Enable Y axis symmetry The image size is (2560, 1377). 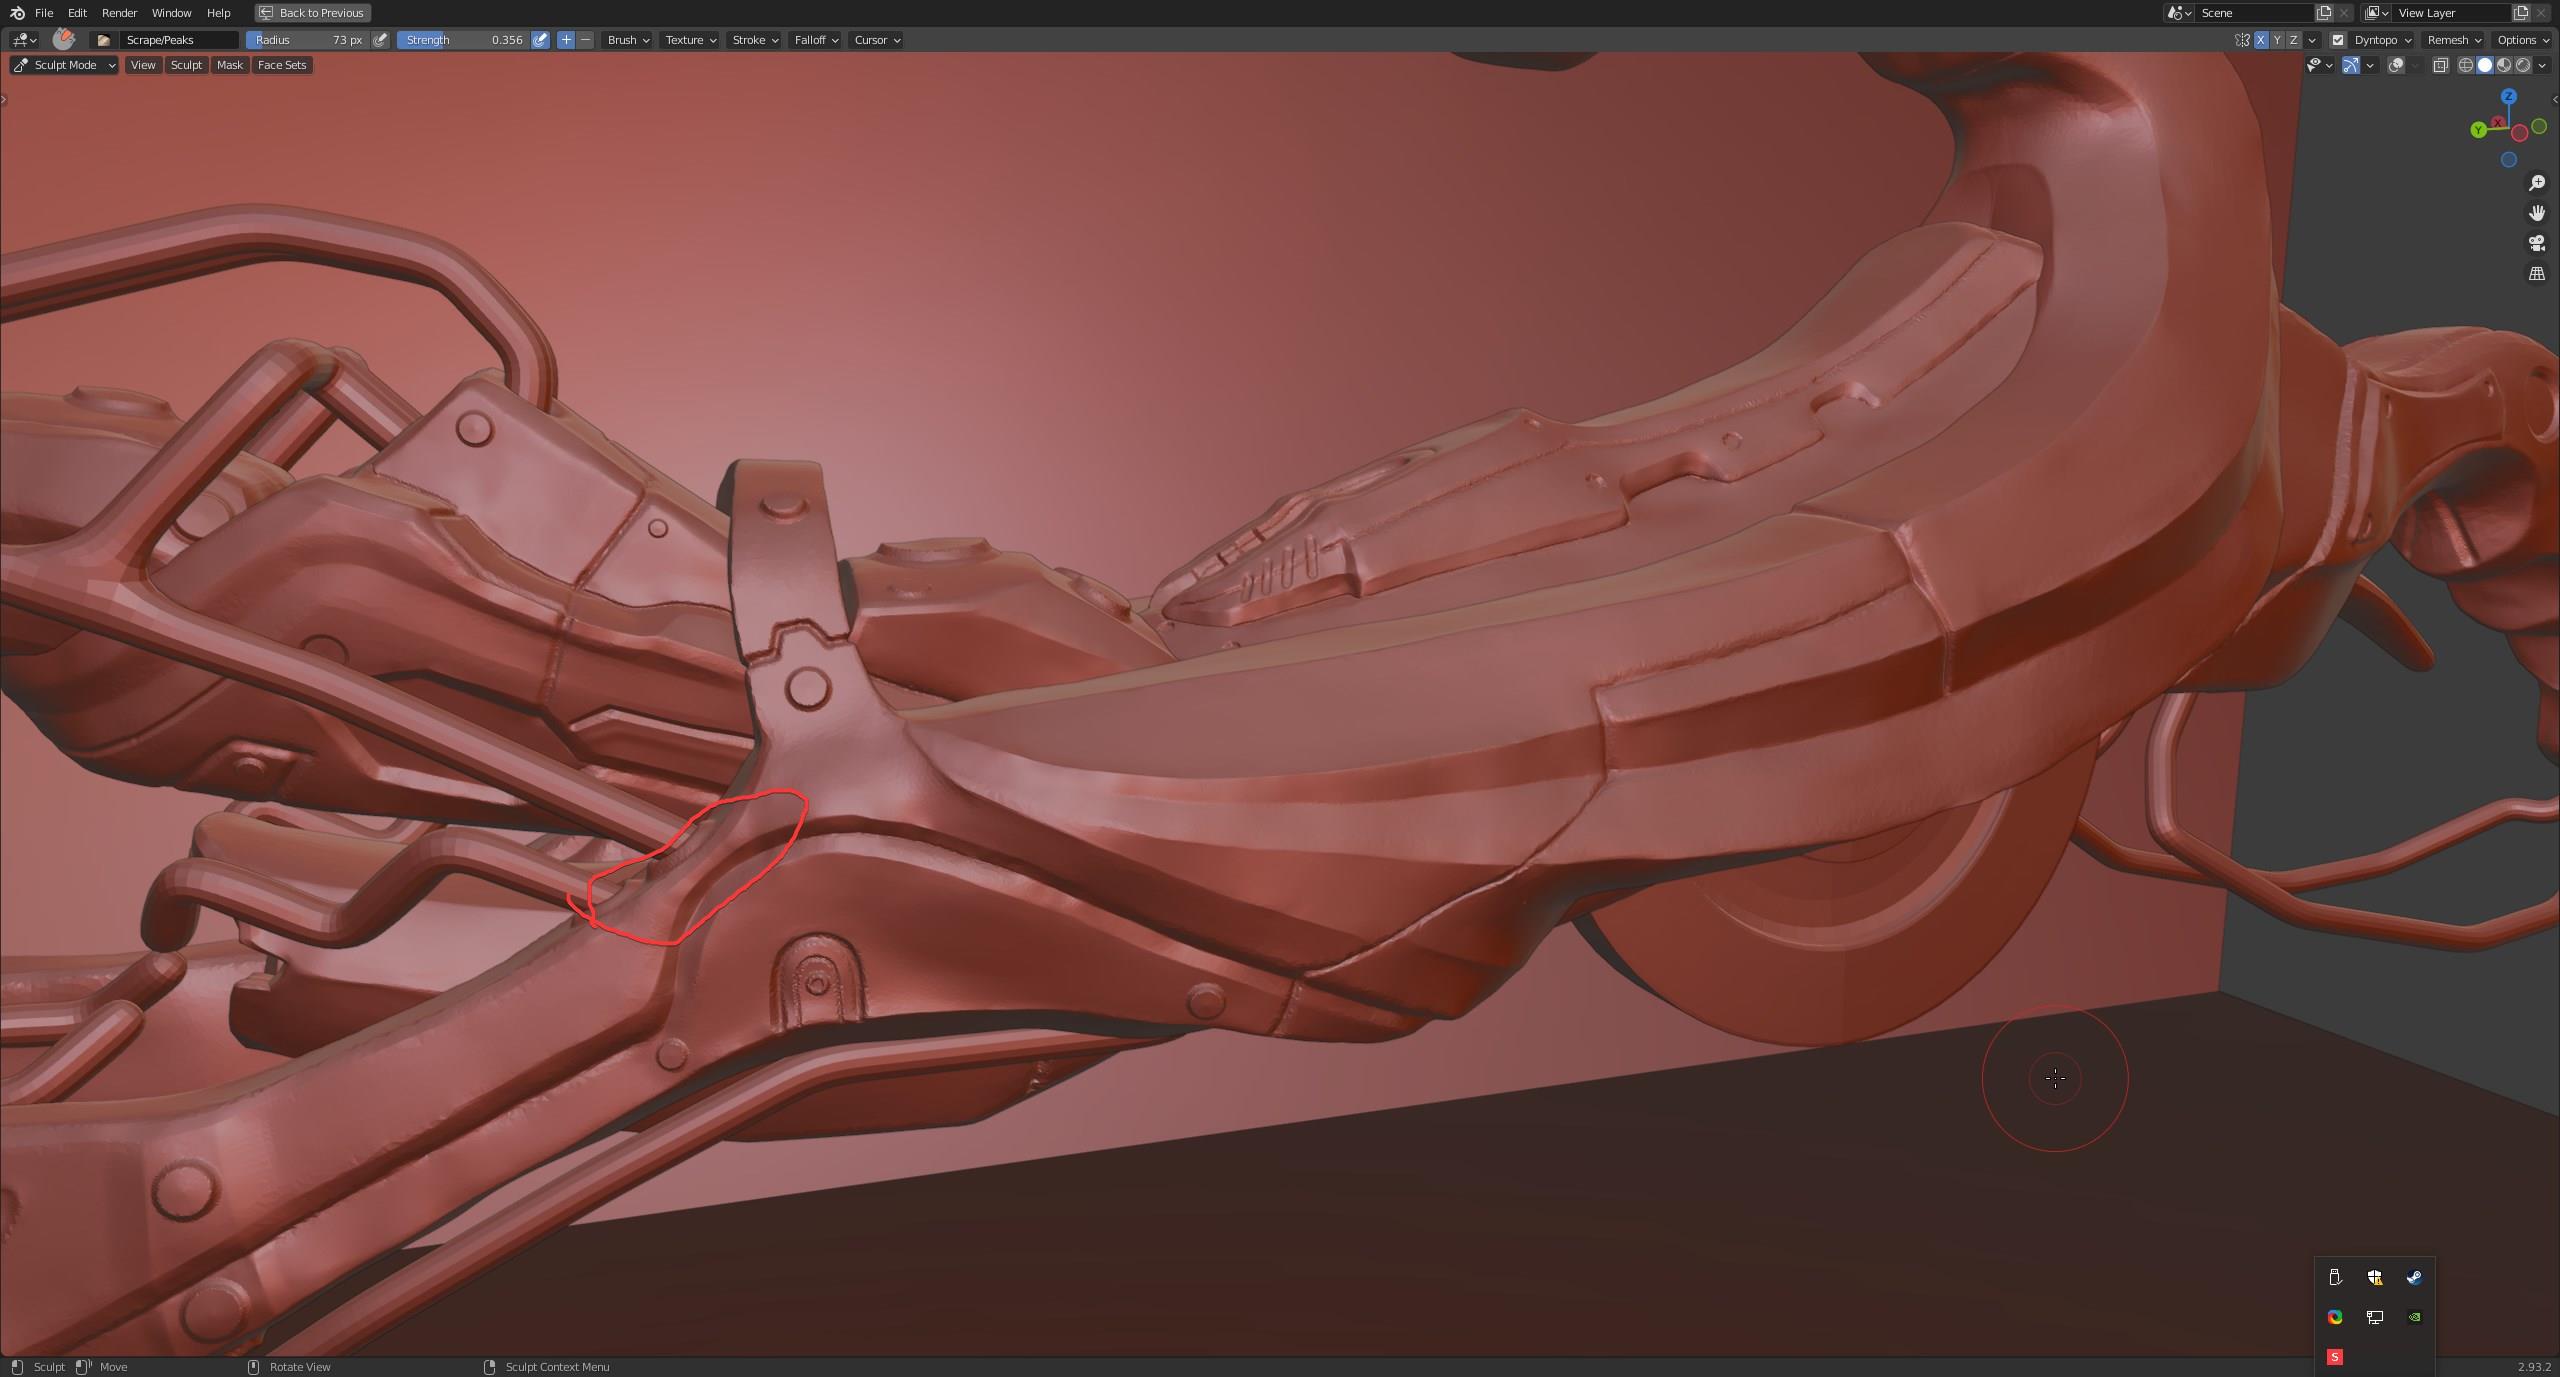[2277, 40]
